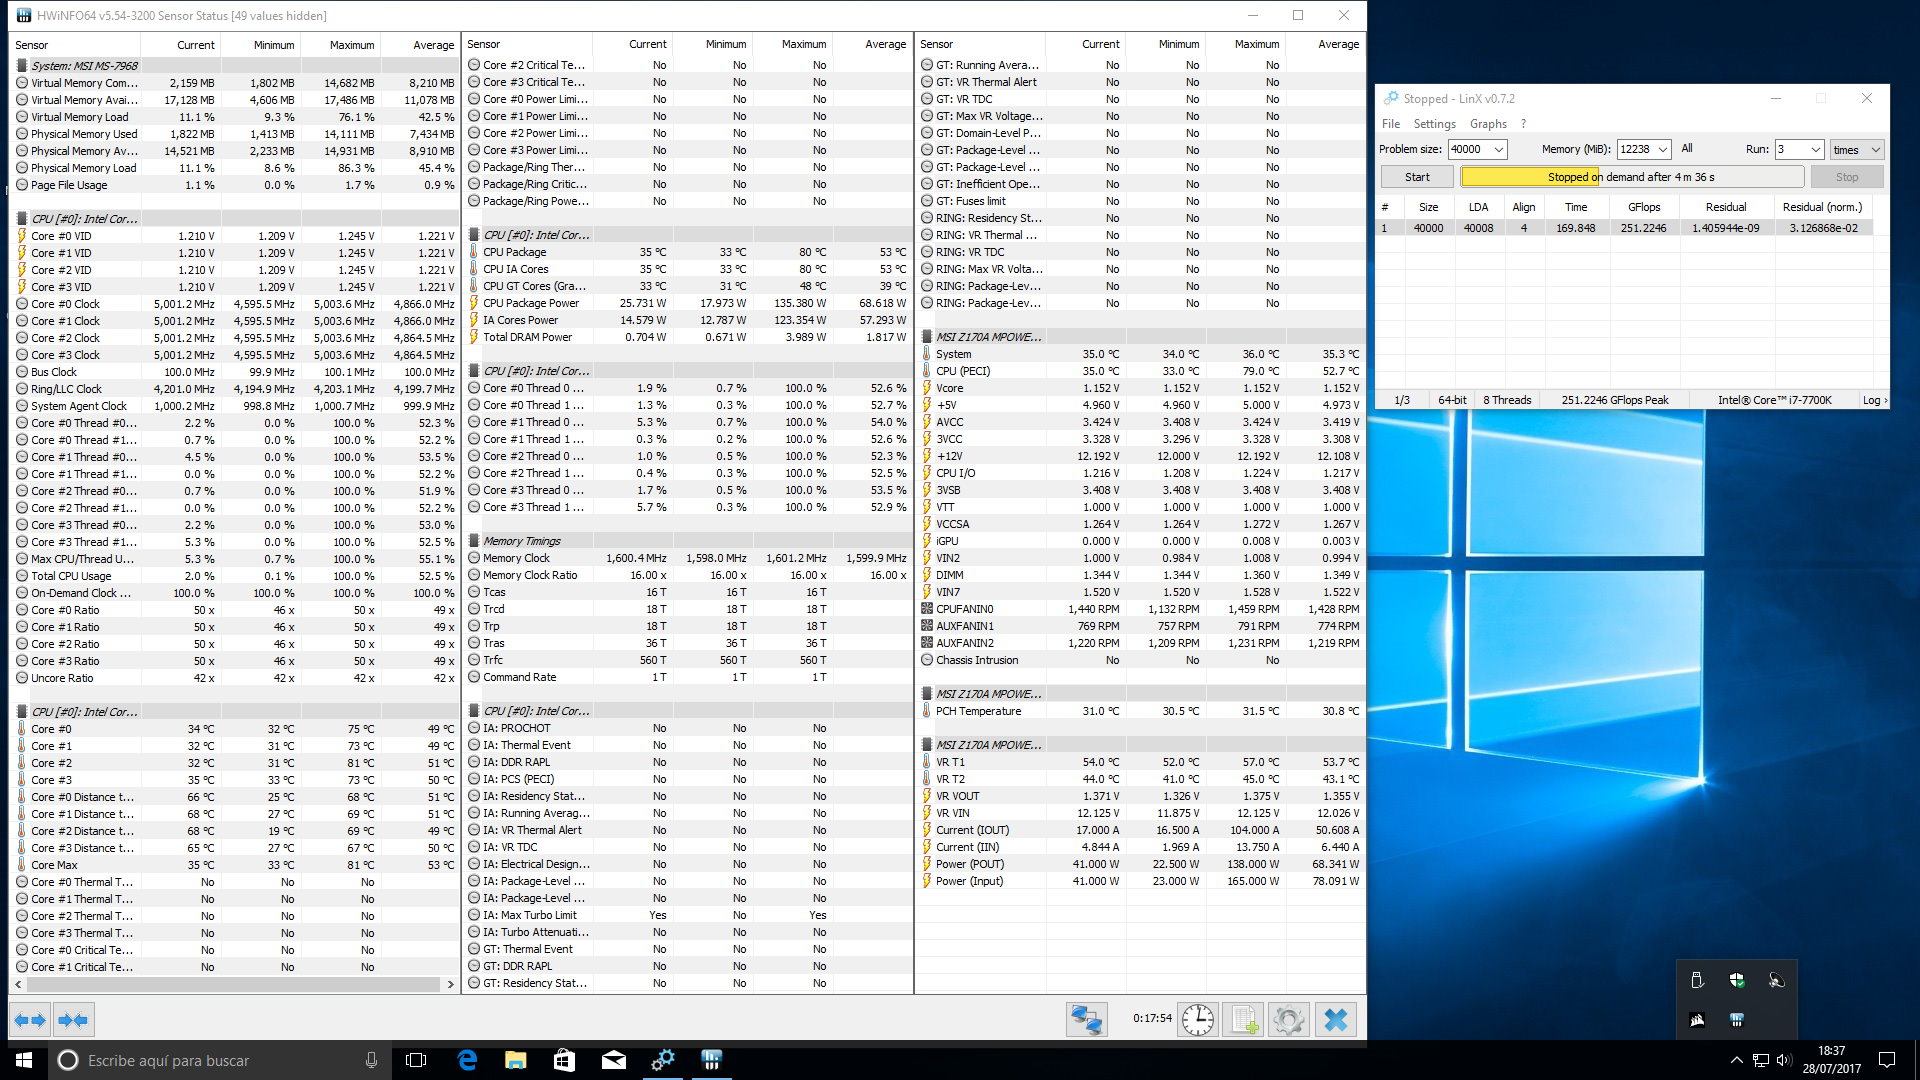
Task: Click the left arrow of the HWiNFO horizontal scrollbar
Action: pos(18,985)
